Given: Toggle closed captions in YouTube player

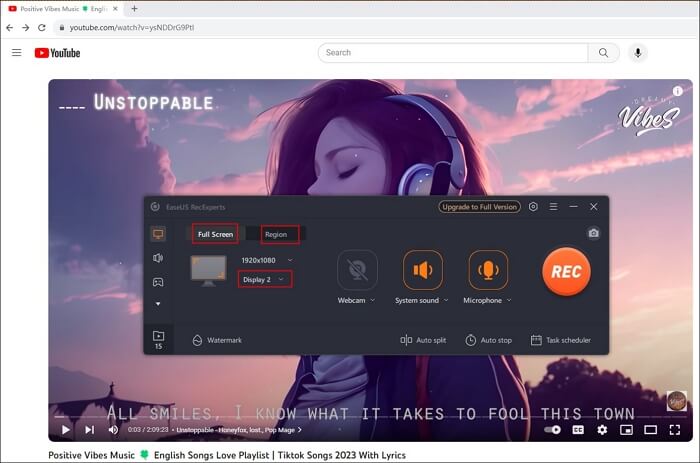Looking at the screenshot, I should [x=578, y=430].
